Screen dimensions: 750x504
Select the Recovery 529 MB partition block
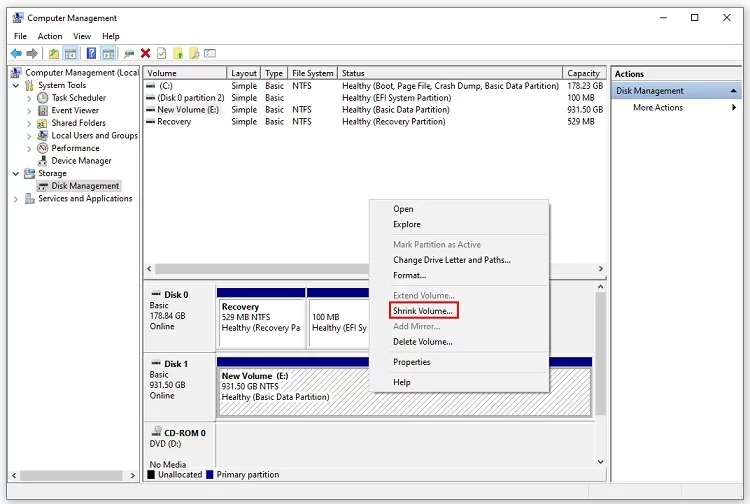[x=261, y=318]
